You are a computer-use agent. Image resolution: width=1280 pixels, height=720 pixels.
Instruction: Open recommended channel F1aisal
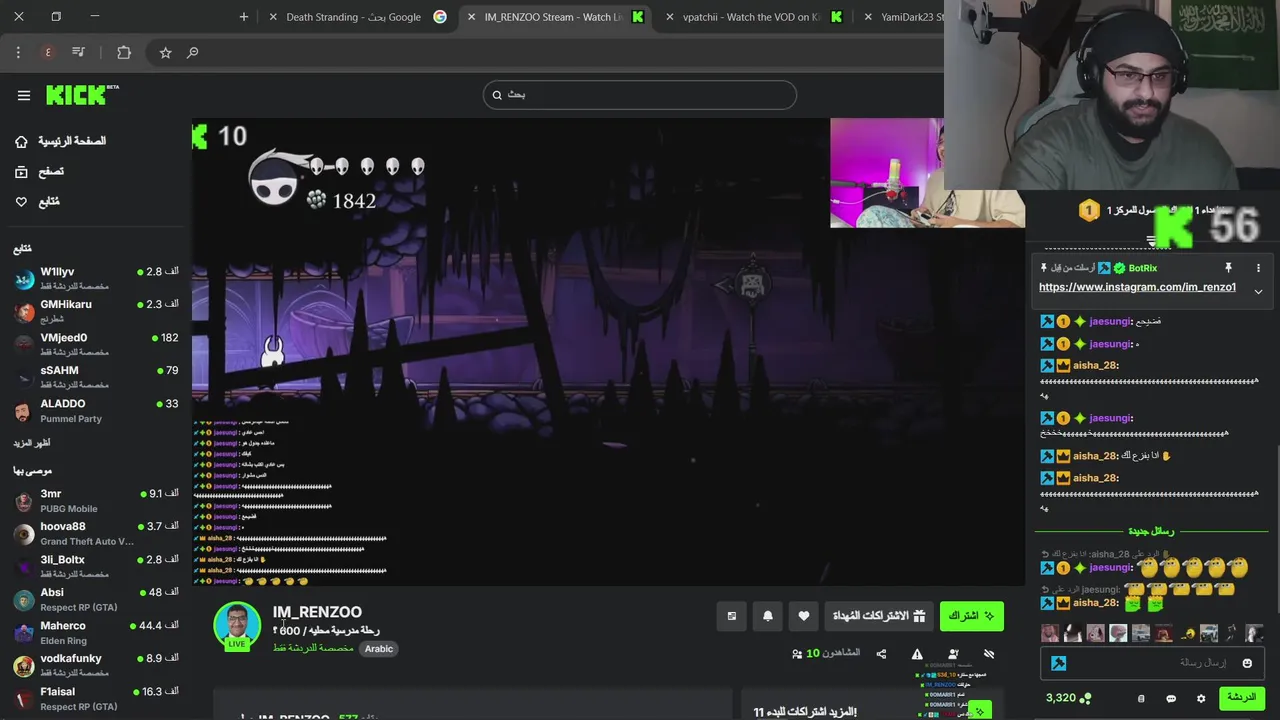(x=96, y=698)
